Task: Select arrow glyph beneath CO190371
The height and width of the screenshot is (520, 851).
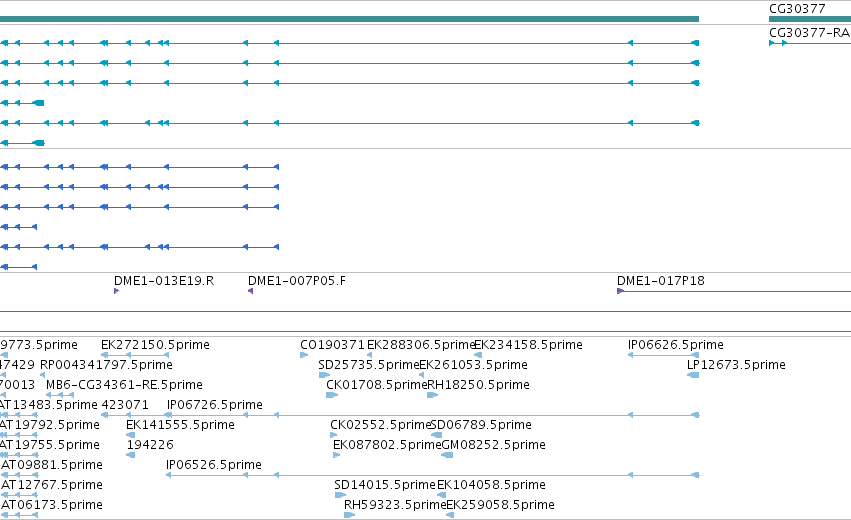Action: (x=304, y=355)
